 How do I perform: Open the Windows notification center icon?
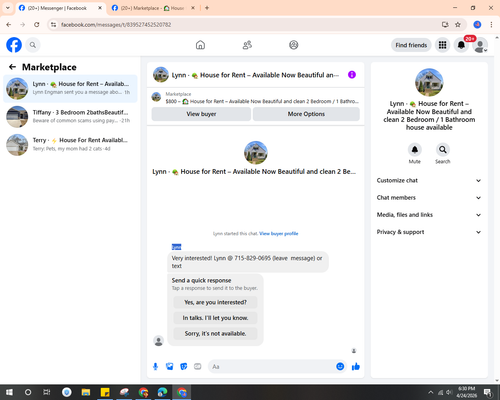[x=488, y=392]
